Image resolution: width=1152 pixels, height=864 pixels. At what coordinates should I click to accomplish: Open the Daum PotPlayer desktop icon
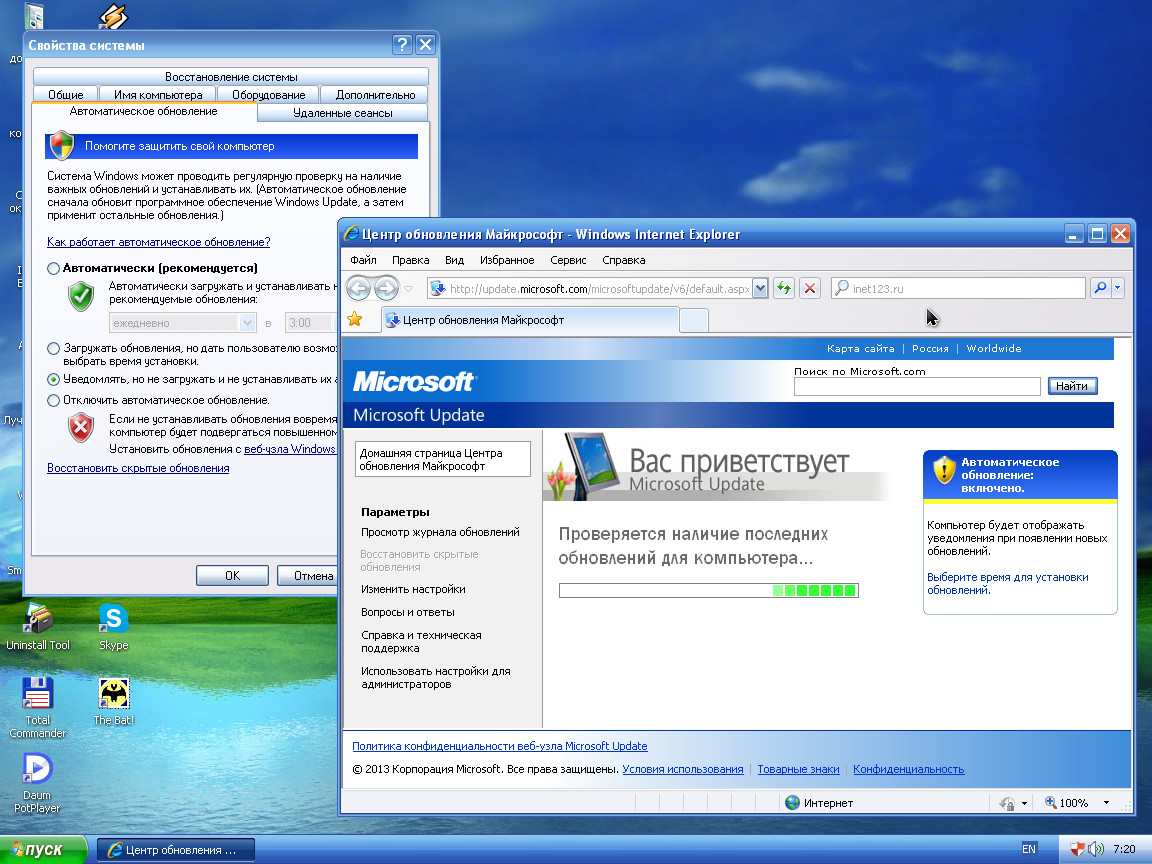[x=37, y=768]
